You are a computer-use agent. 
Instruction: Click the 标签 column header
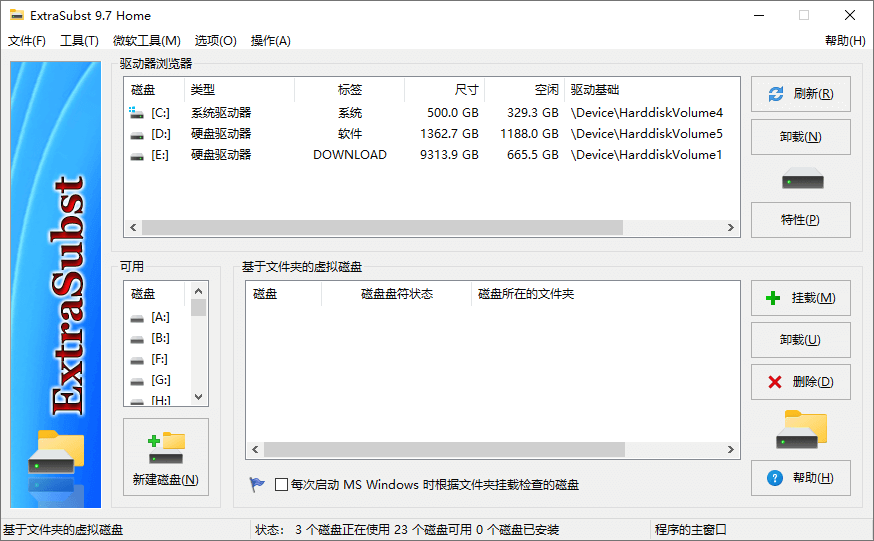(349, 90)
